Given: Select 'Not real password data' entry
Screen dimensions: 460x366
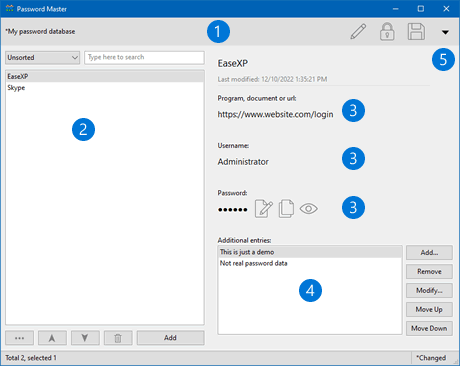Looking at the screenshot, I should [x=310, y=263].
